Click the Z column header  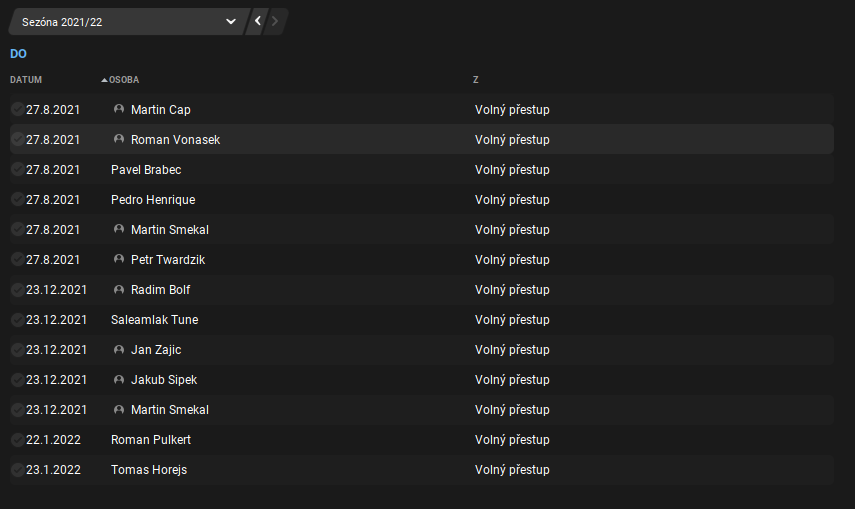pos(476,79)
